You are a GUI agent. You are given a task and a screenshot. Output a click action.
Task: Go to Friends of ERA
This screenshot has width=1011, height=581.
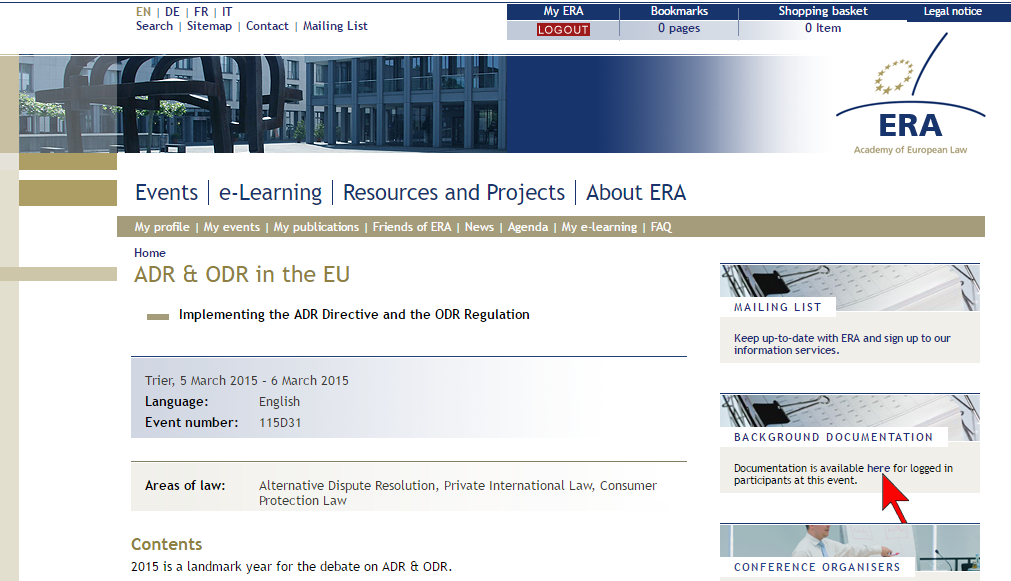(x=412, y=227)
